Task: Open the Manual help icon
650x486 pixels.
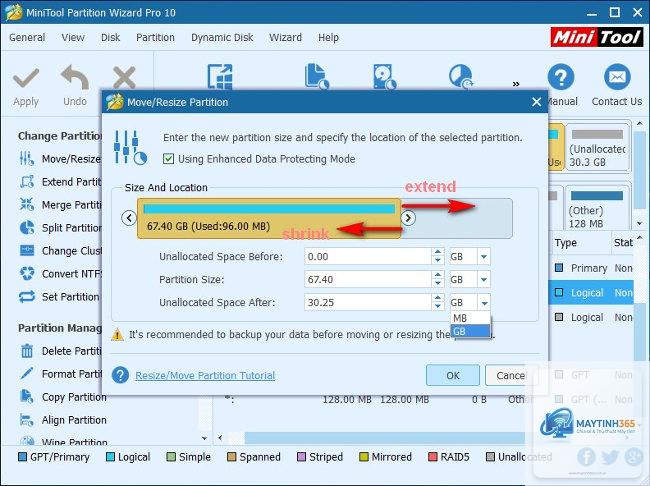Action: (560, 77)
